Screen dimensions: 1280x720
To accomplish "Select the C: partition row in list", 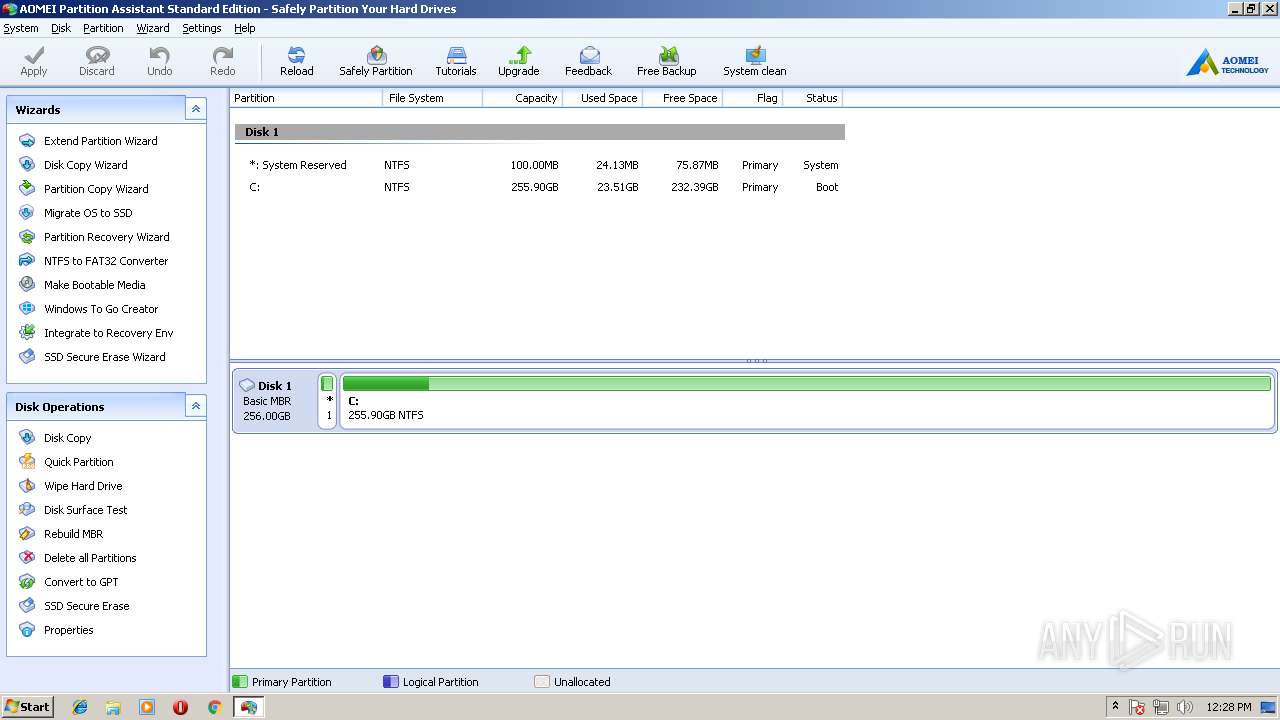I will click(540, 187).
